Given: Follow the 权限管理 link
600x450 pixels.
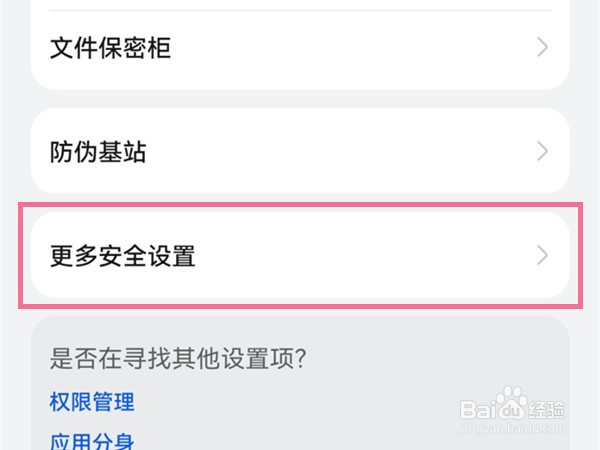Looking at the screenshot, I should pyautogui.click(x=92, y=402).
